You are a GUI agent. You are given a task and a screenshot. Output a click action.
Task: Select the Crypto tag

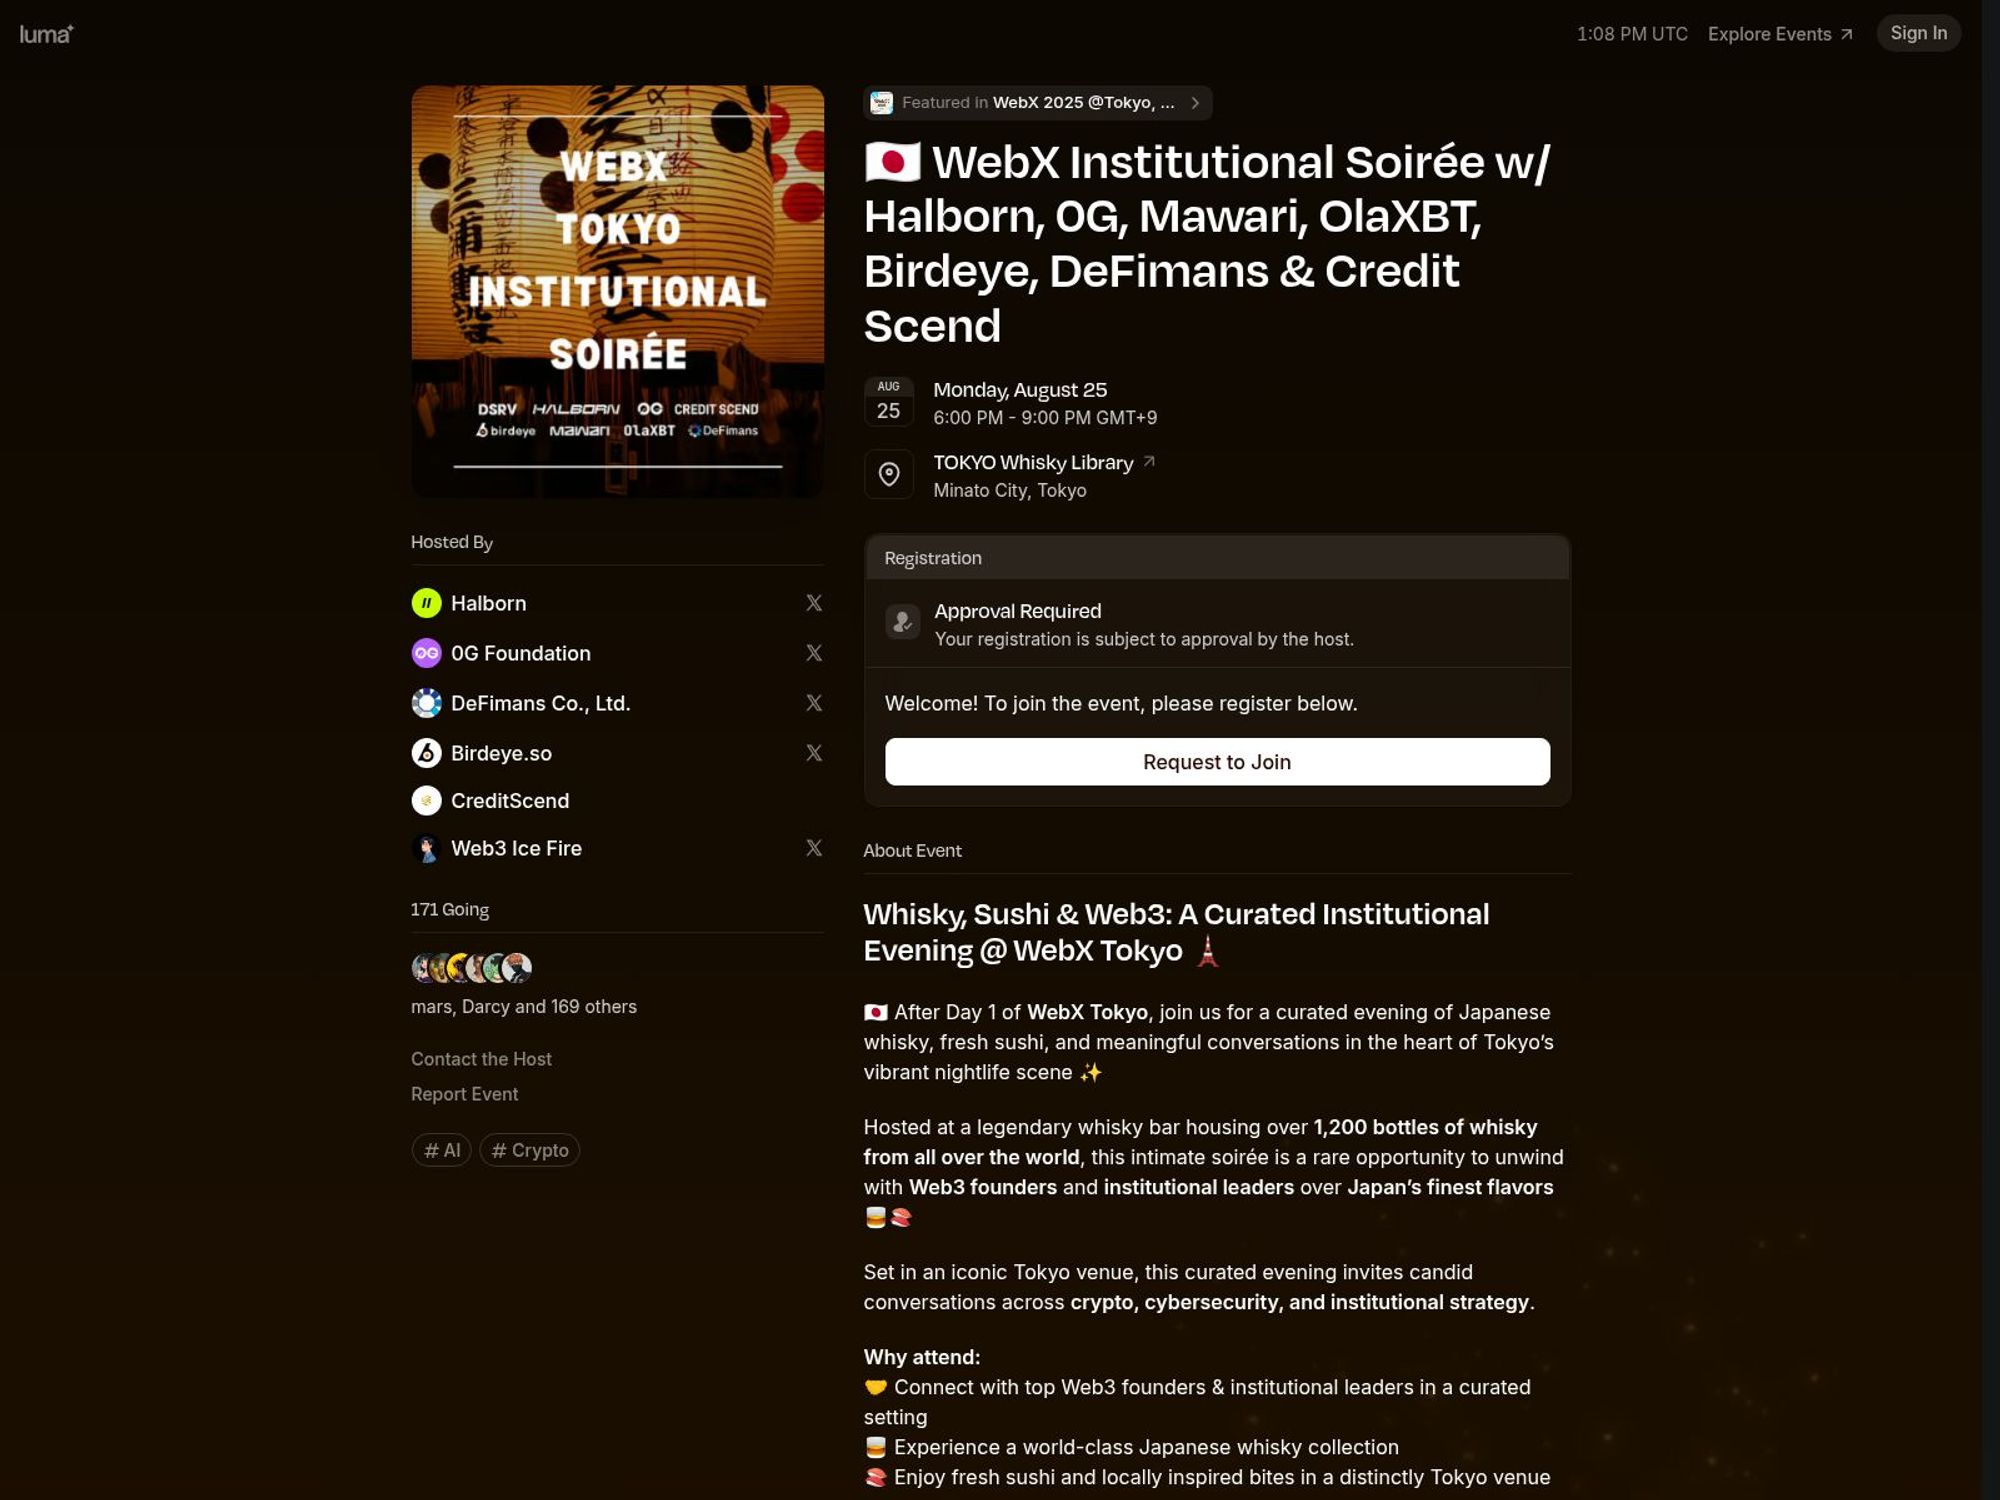pos(529,1150)
